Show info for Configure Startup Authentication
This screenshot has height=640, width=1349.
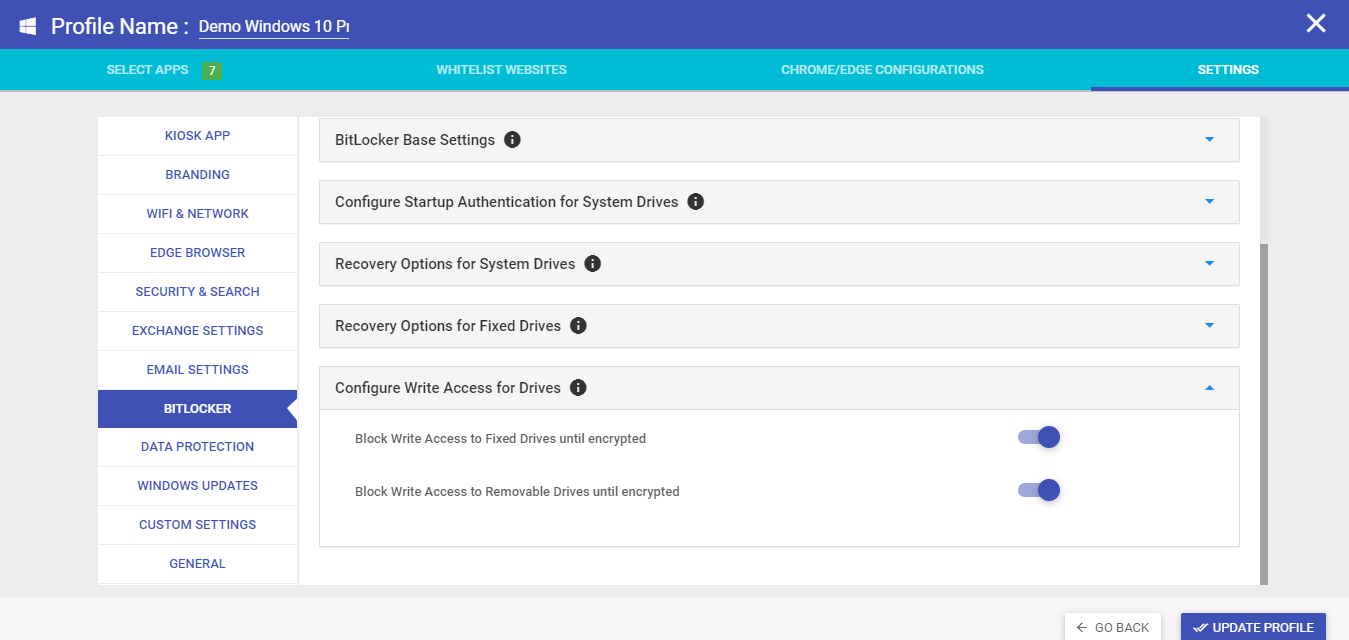coord(696,202)
